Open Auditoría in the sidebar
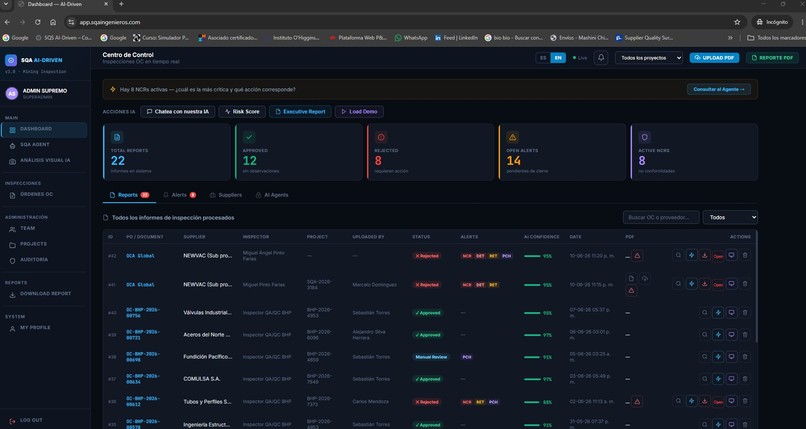 44,260
